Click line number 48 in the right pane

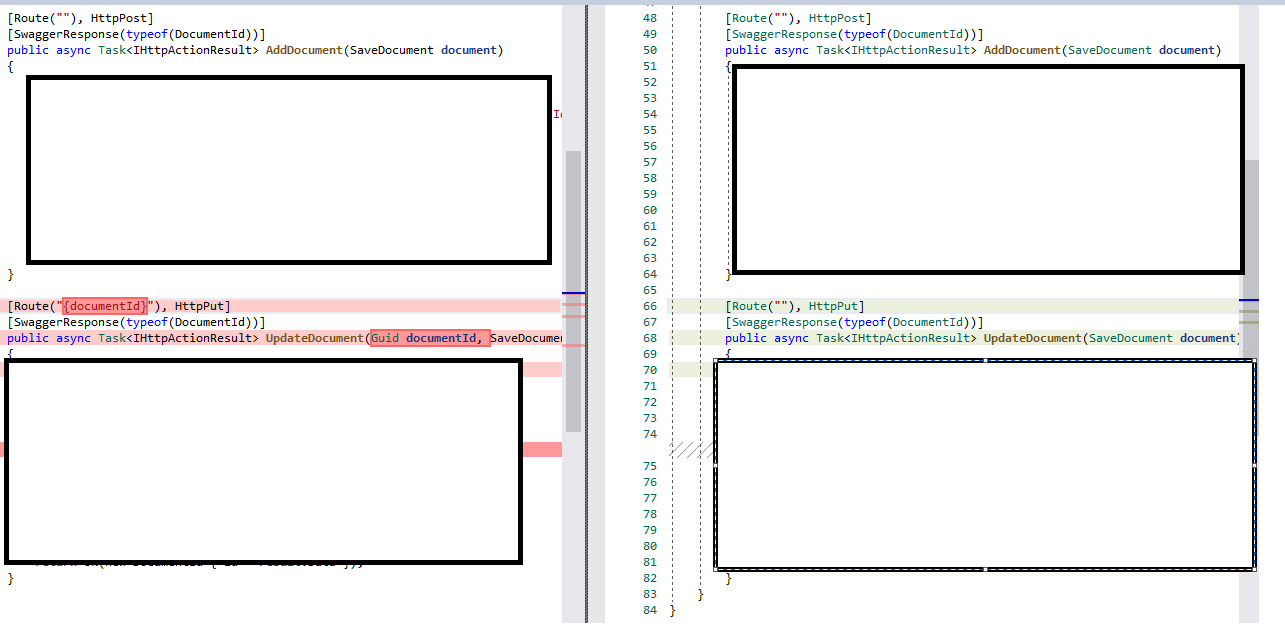click(x=650, y=17)
